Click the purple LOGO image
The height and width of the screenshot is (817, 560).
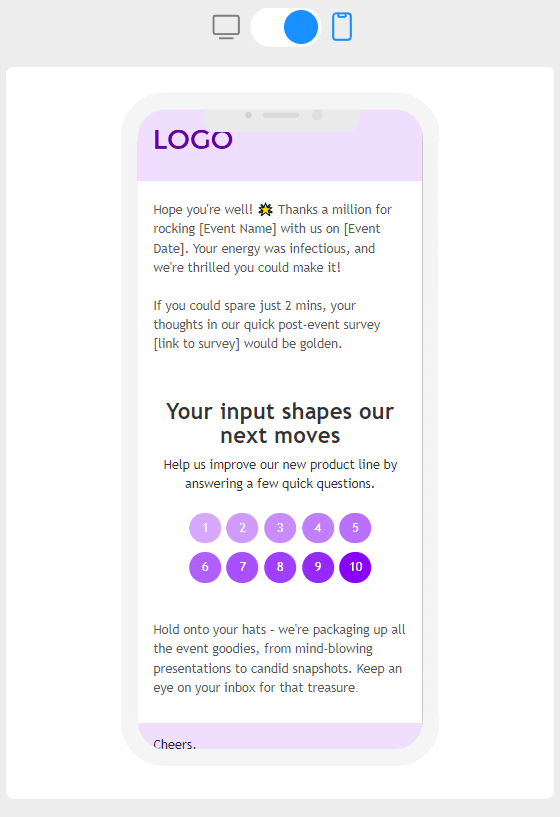coord(193,139)
